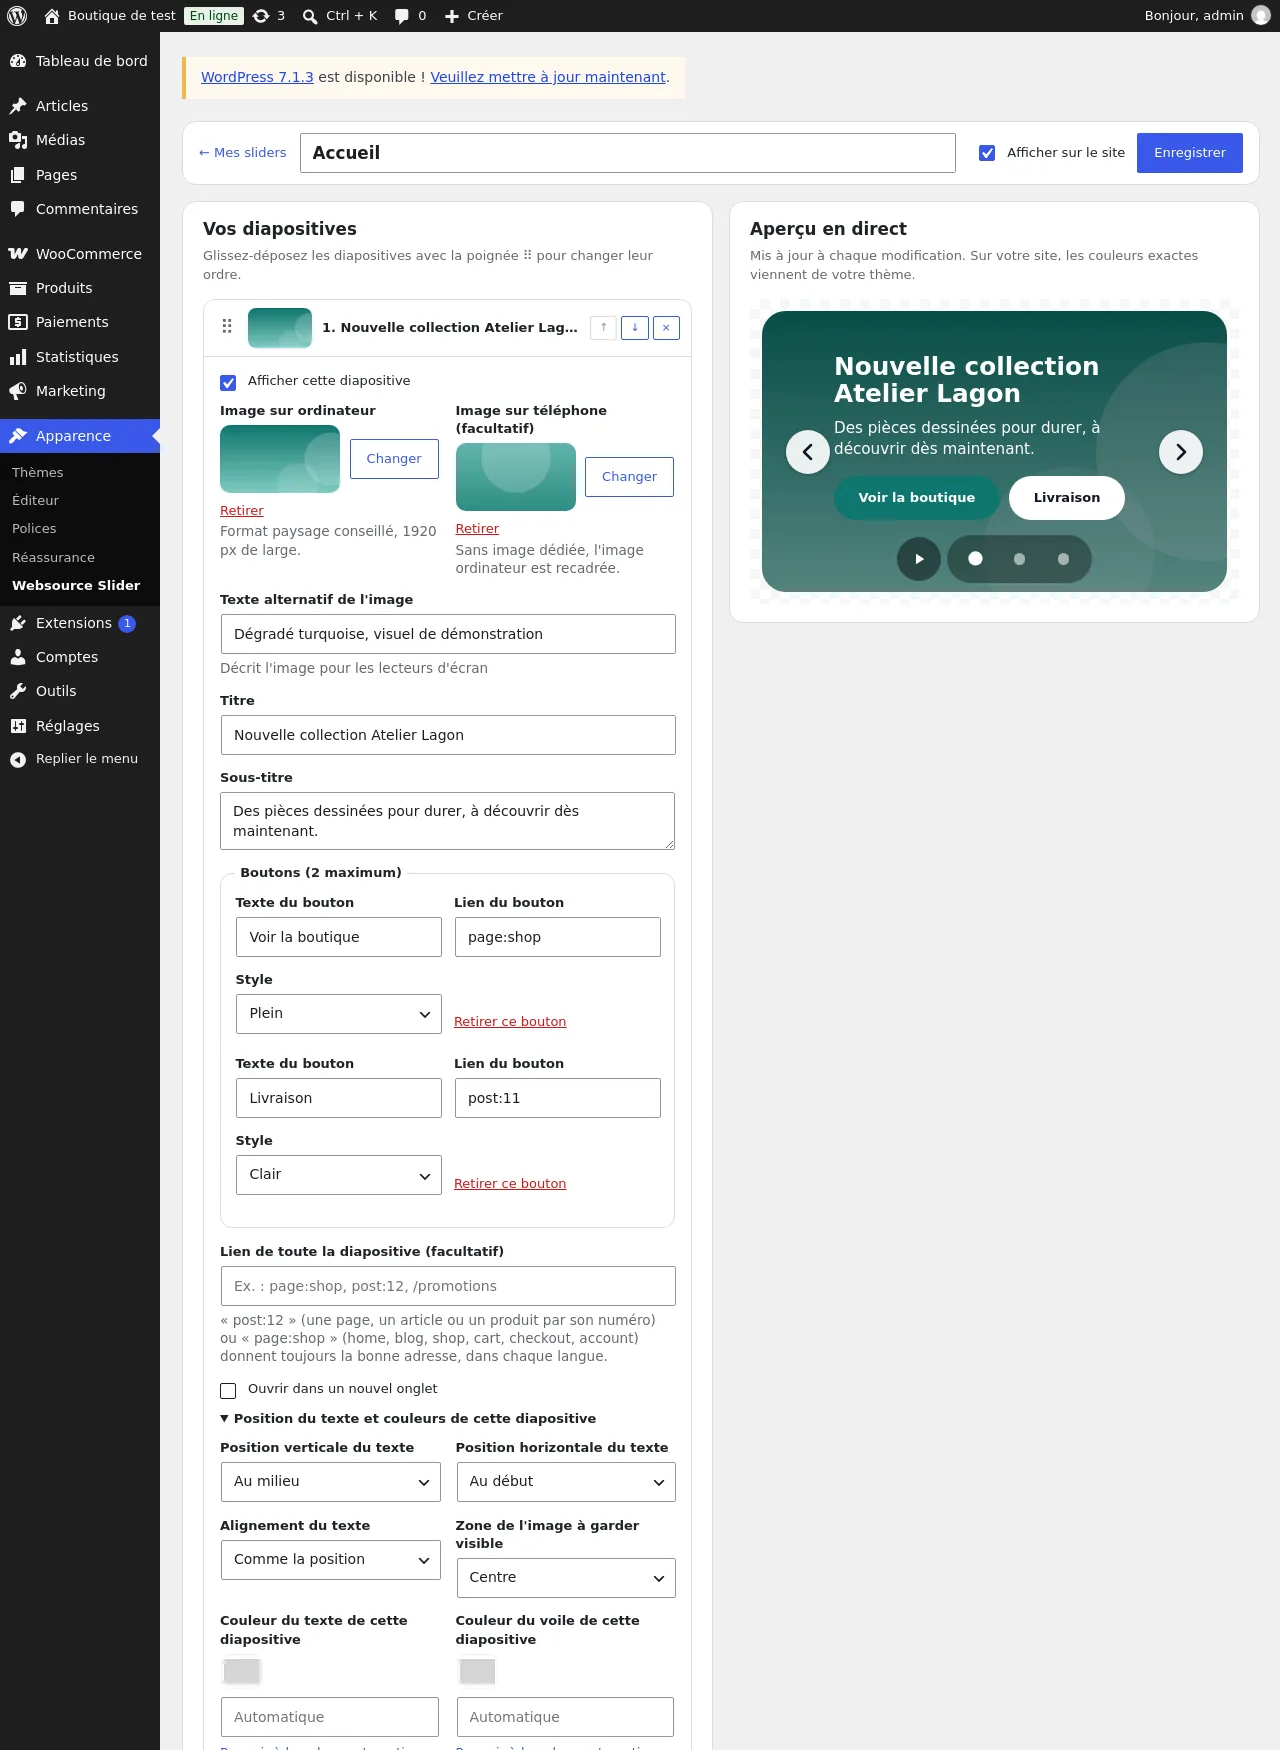Open the Boutique de test home icon
The width and height of the screenshot is (1280, 1750).
coord(52,16)
